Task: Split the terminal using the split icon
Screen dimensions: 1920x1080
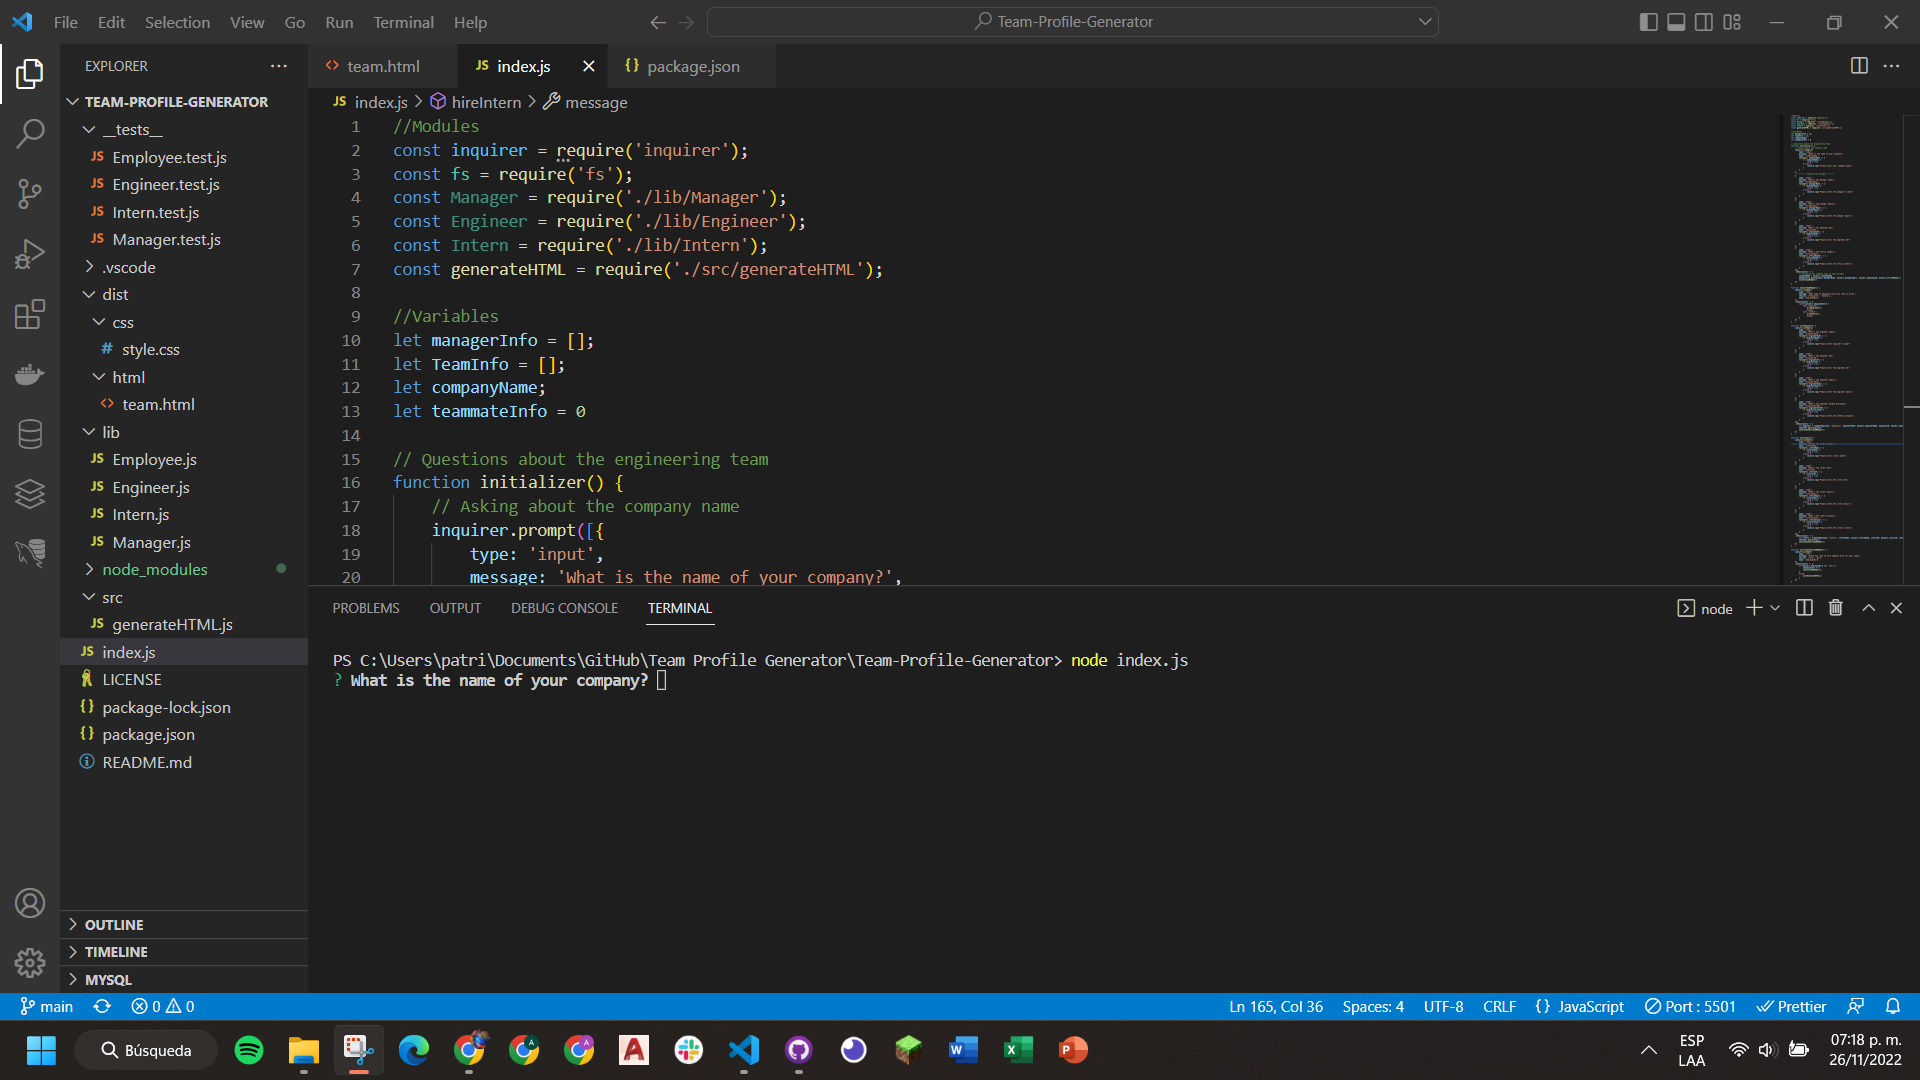Action: click(x=1802, y=607)
